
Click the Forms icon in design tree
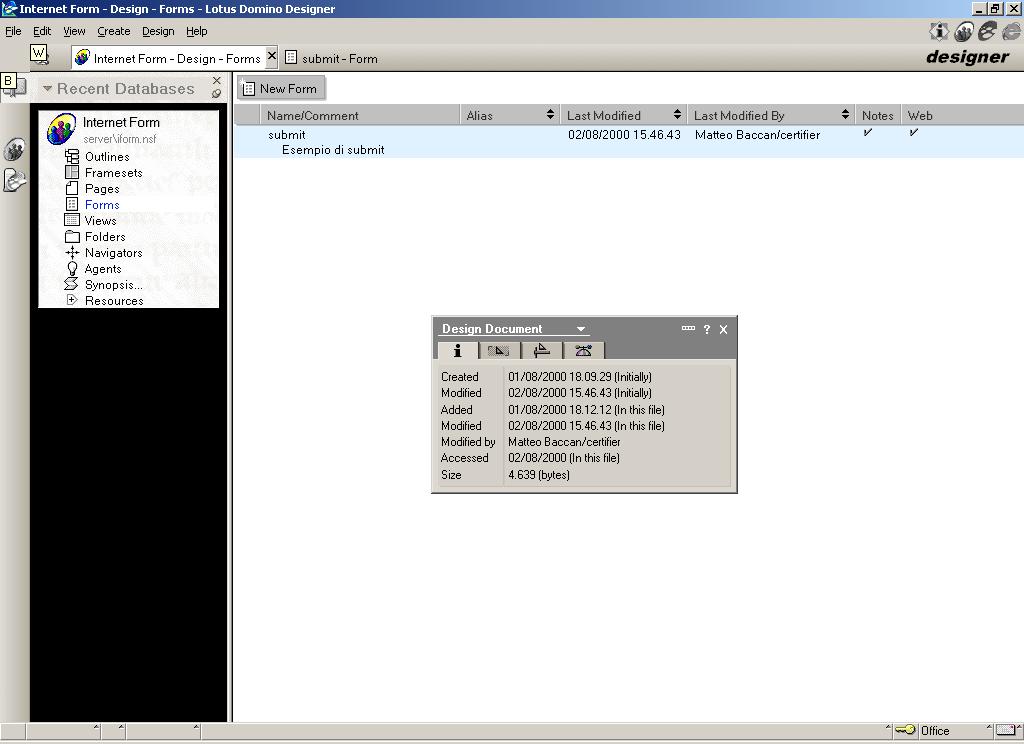72,204
